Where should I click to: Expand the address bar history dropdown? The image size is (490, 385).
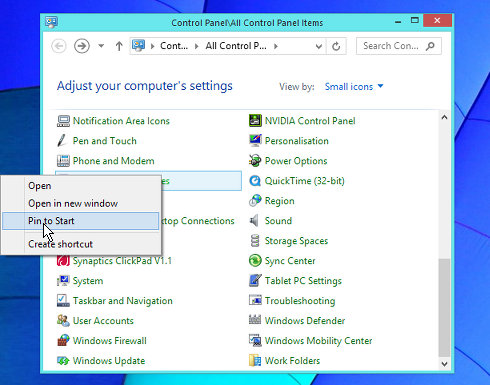click(x=319, y=46)
